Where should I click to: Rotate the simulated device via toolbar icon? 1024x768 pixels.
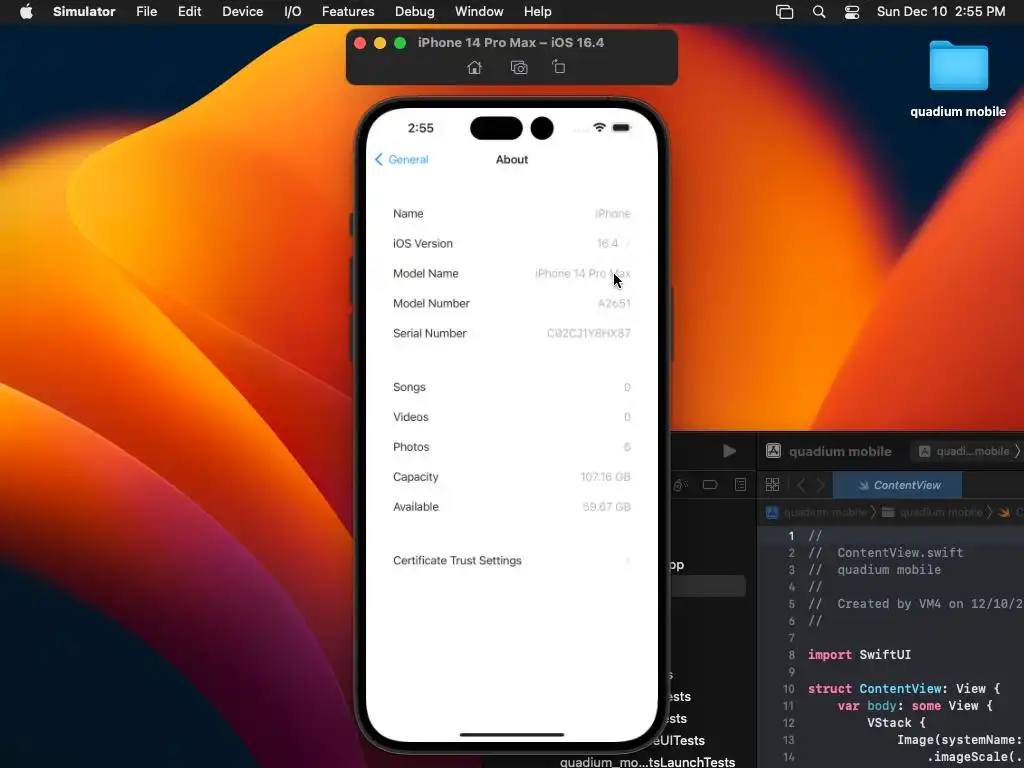coord(558,67)
